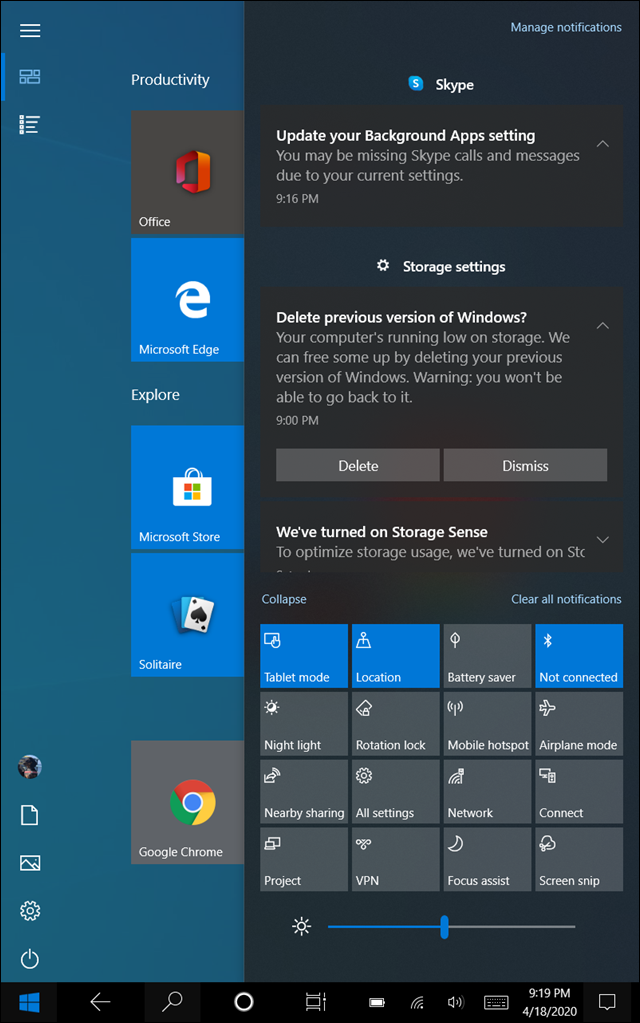The width and height of the screenshot is (640, 1023).
Task: Launch the Microsoft Edge tile
Action: 187,299
